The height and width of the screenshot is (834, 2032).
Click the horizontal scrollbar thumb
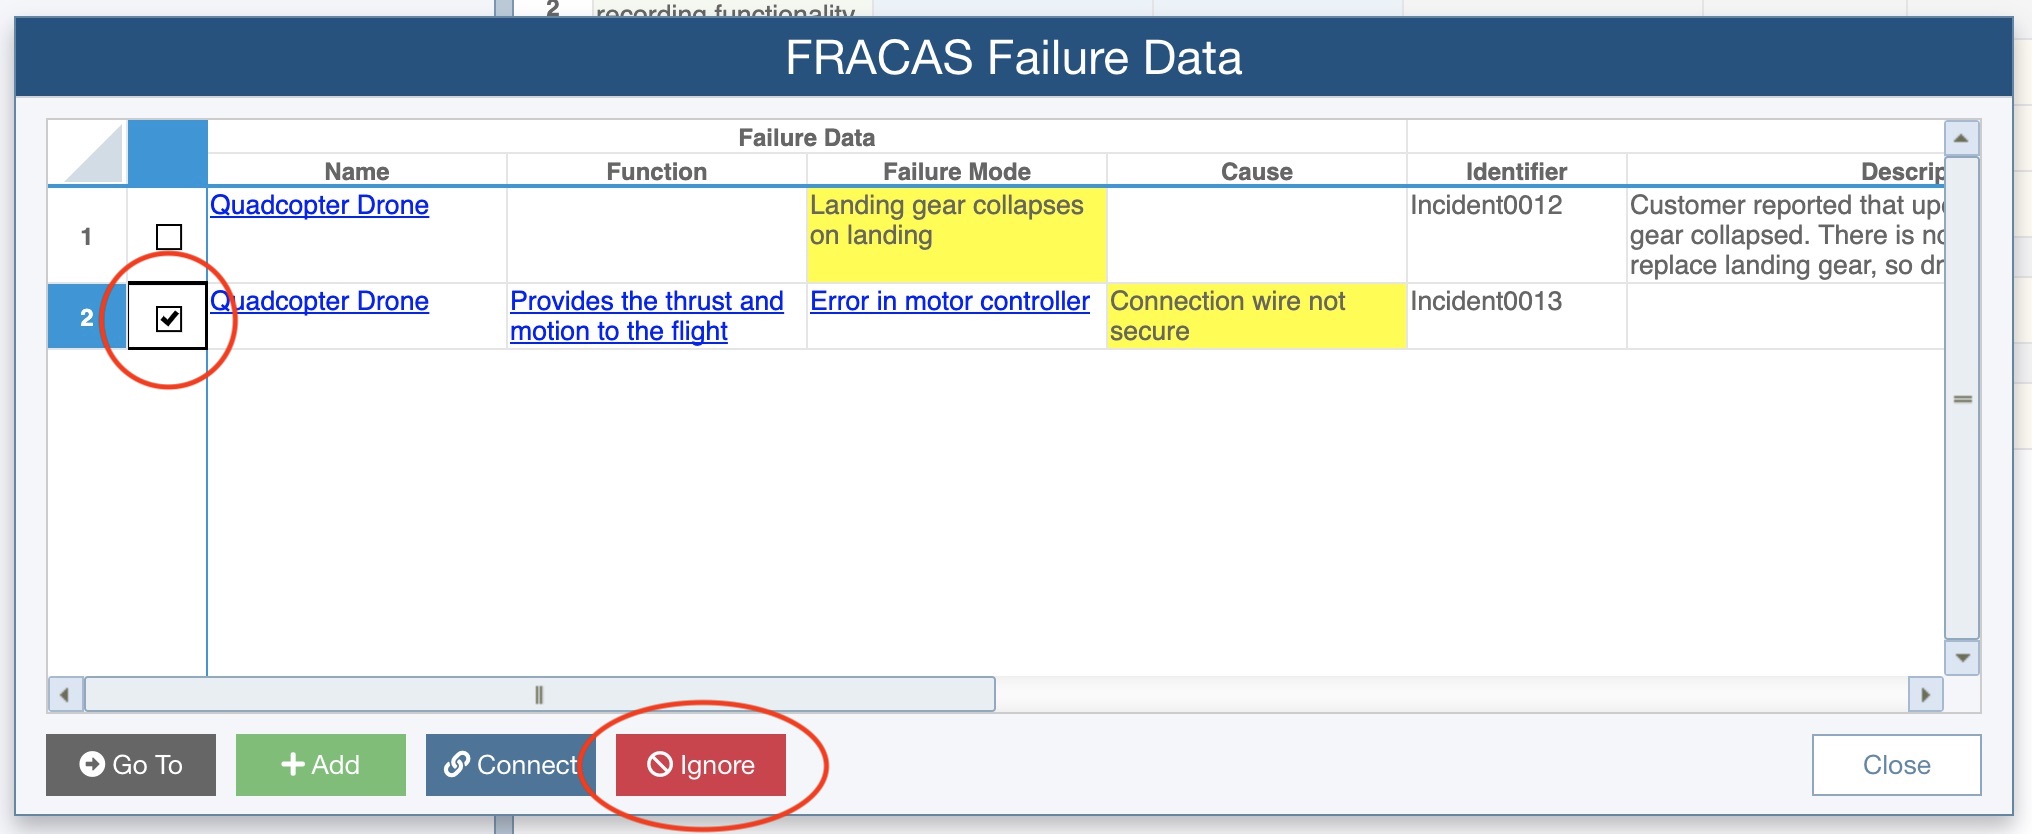coord(539,694)
